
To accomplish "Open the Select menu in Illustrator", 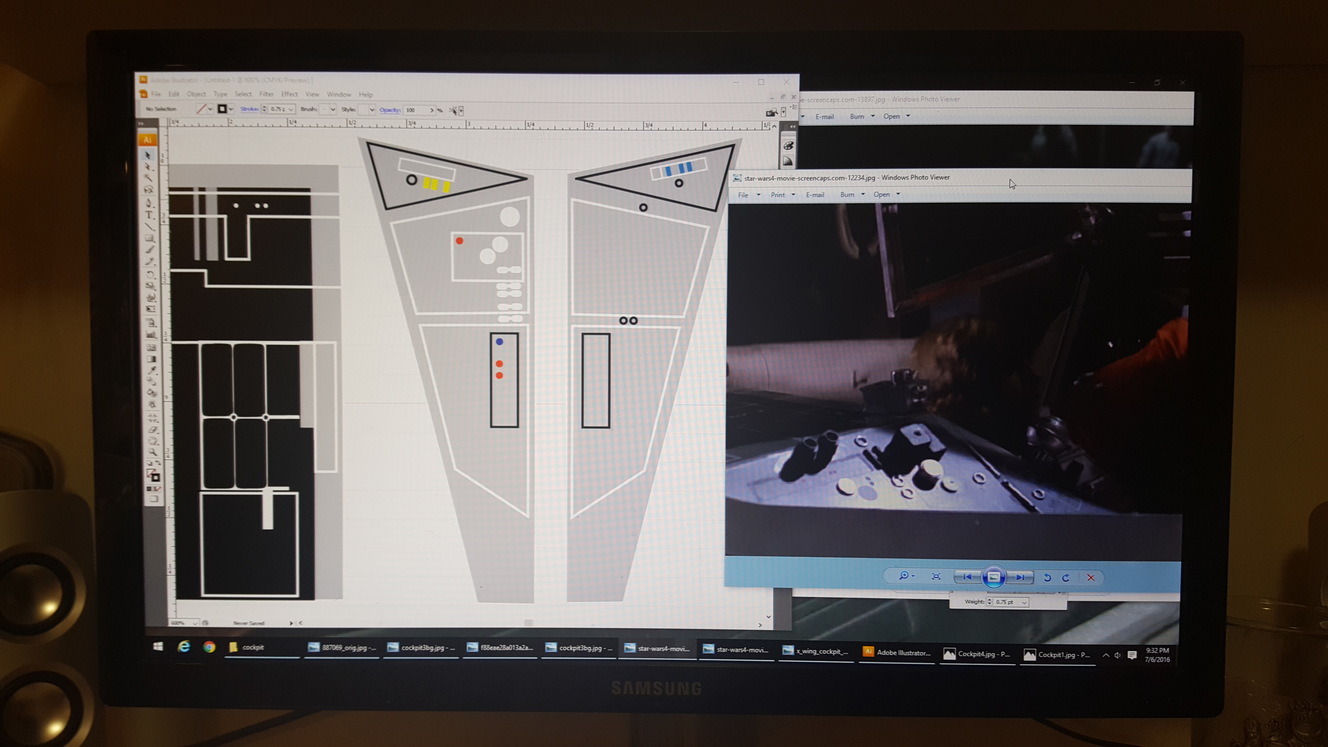I will tap(243, 94).
